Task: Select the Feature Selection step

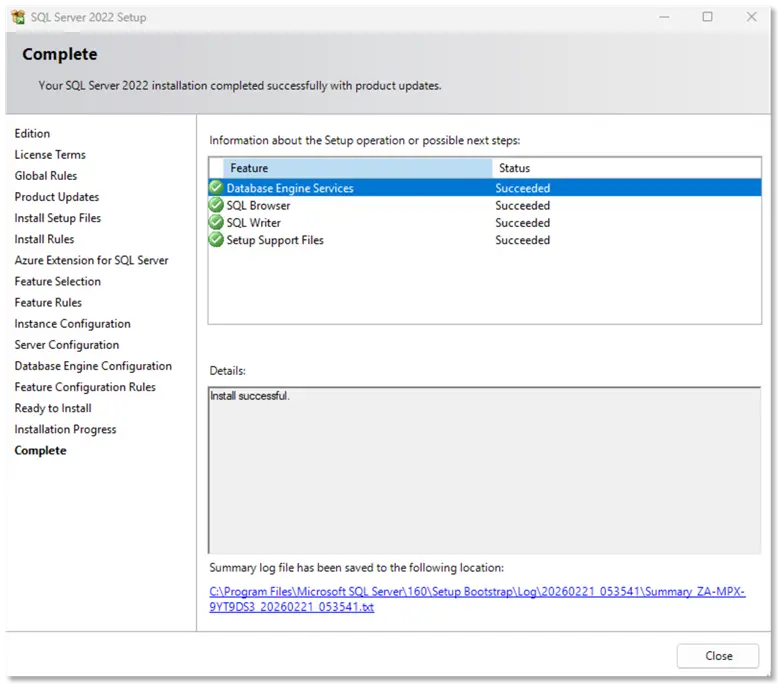Action: 58,282
